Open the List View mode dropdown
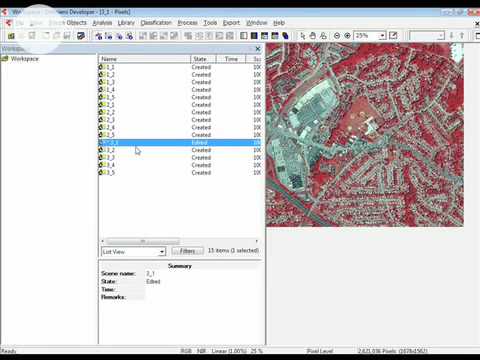This screenshot has width=480, height=360. click(x=162, y=252)
